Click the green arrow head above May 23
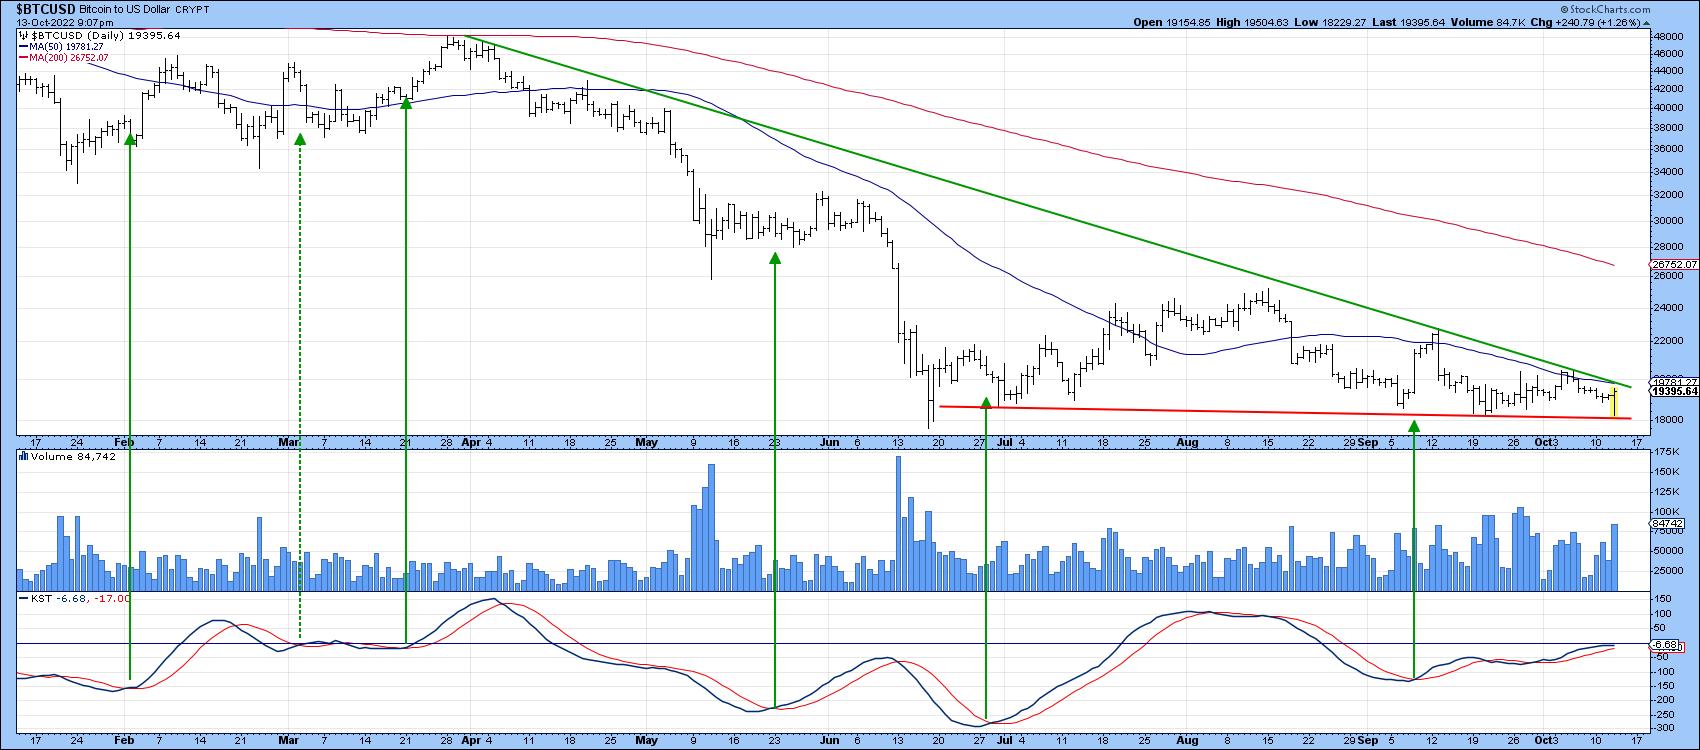The width and height of the screenshot is (1700, 750). [775, 258]
